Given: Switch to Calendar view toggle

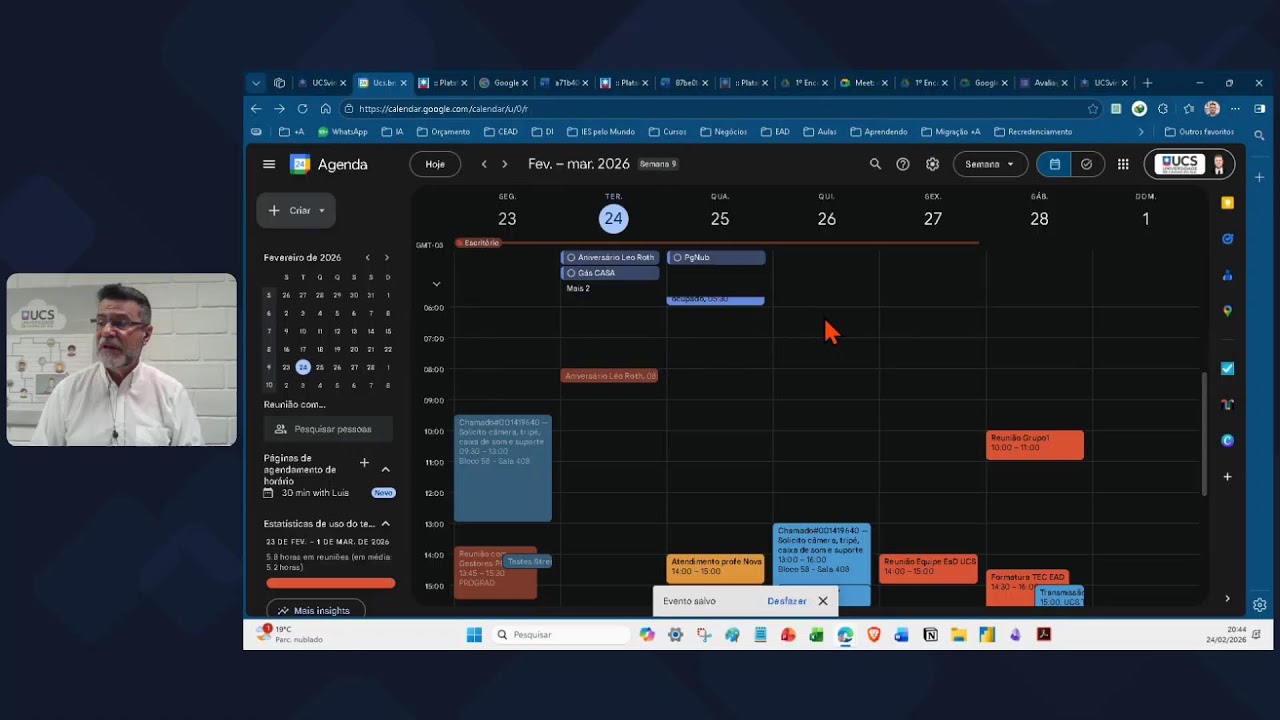Looking at the screenshot, I should coord(1055,164).
